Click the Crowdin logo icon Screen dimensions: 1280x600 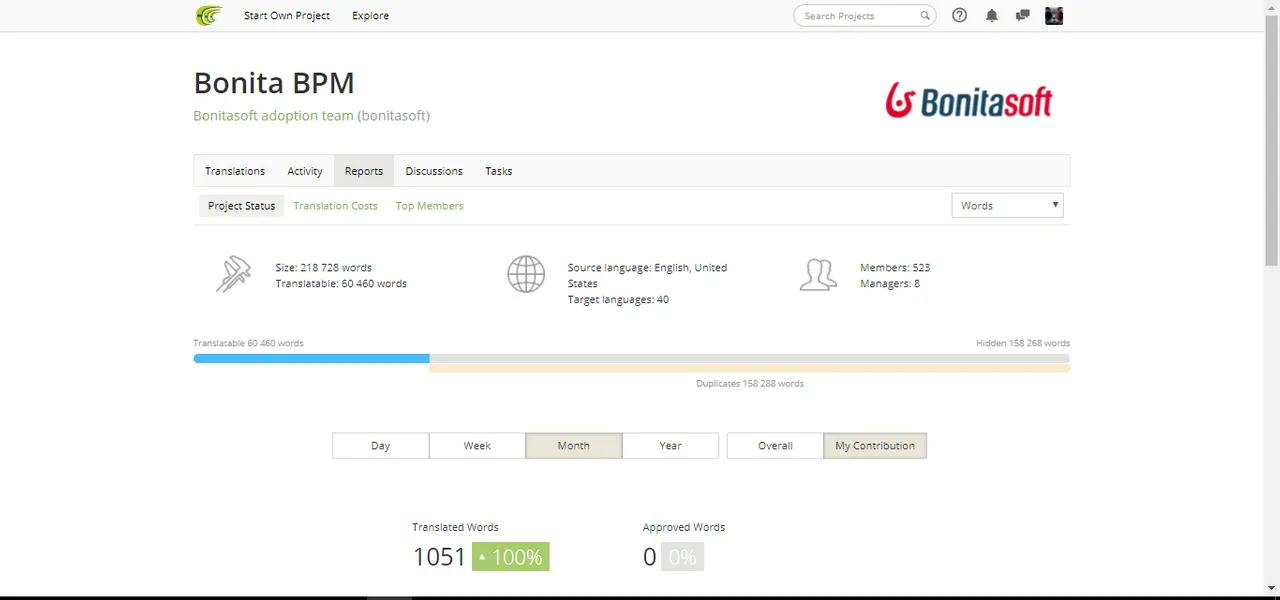coord(208,15)
